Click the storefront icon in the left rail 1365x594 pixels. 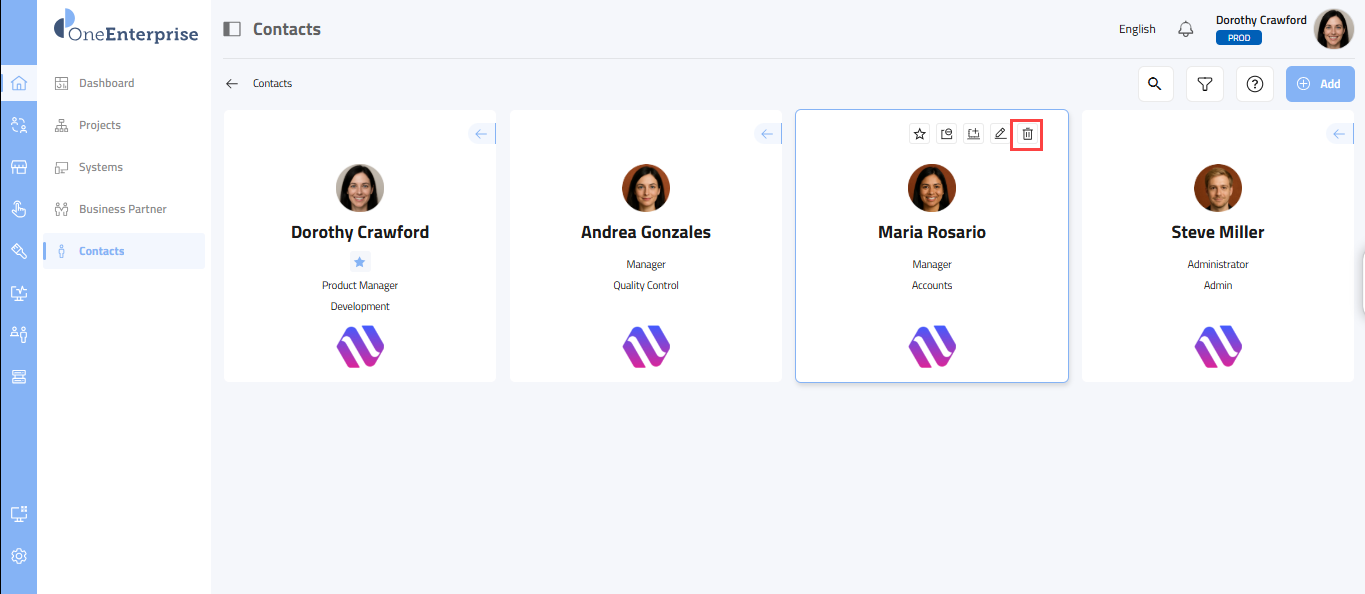18,167
